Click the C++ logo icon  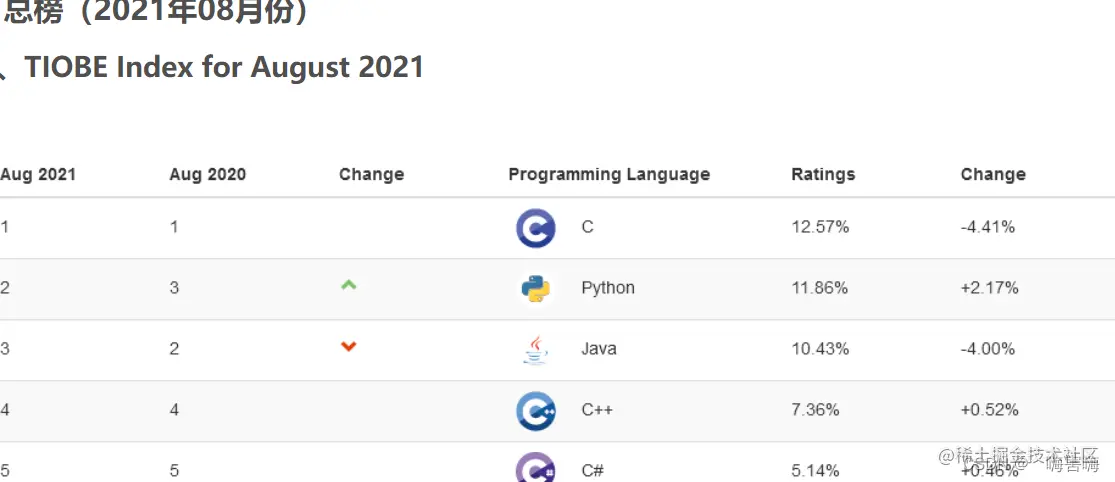pyautogui.click(x=536, y=411)
